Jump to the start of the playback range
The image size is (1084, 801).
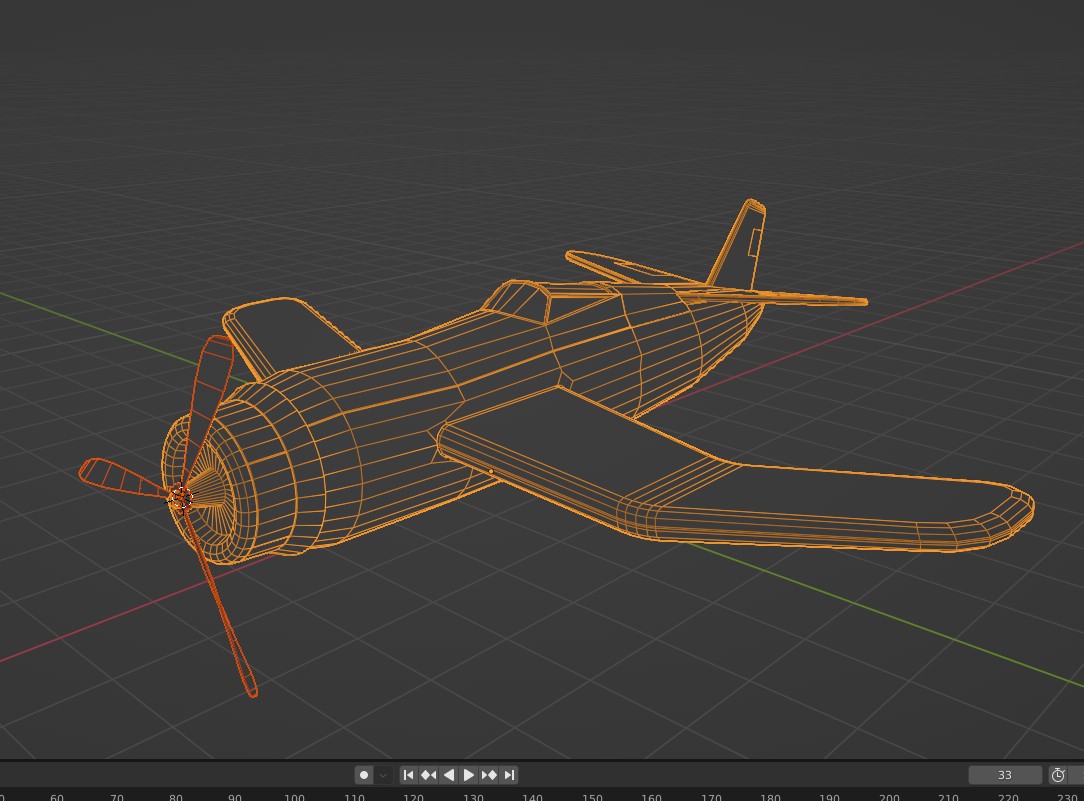click(x=408, y=774)
